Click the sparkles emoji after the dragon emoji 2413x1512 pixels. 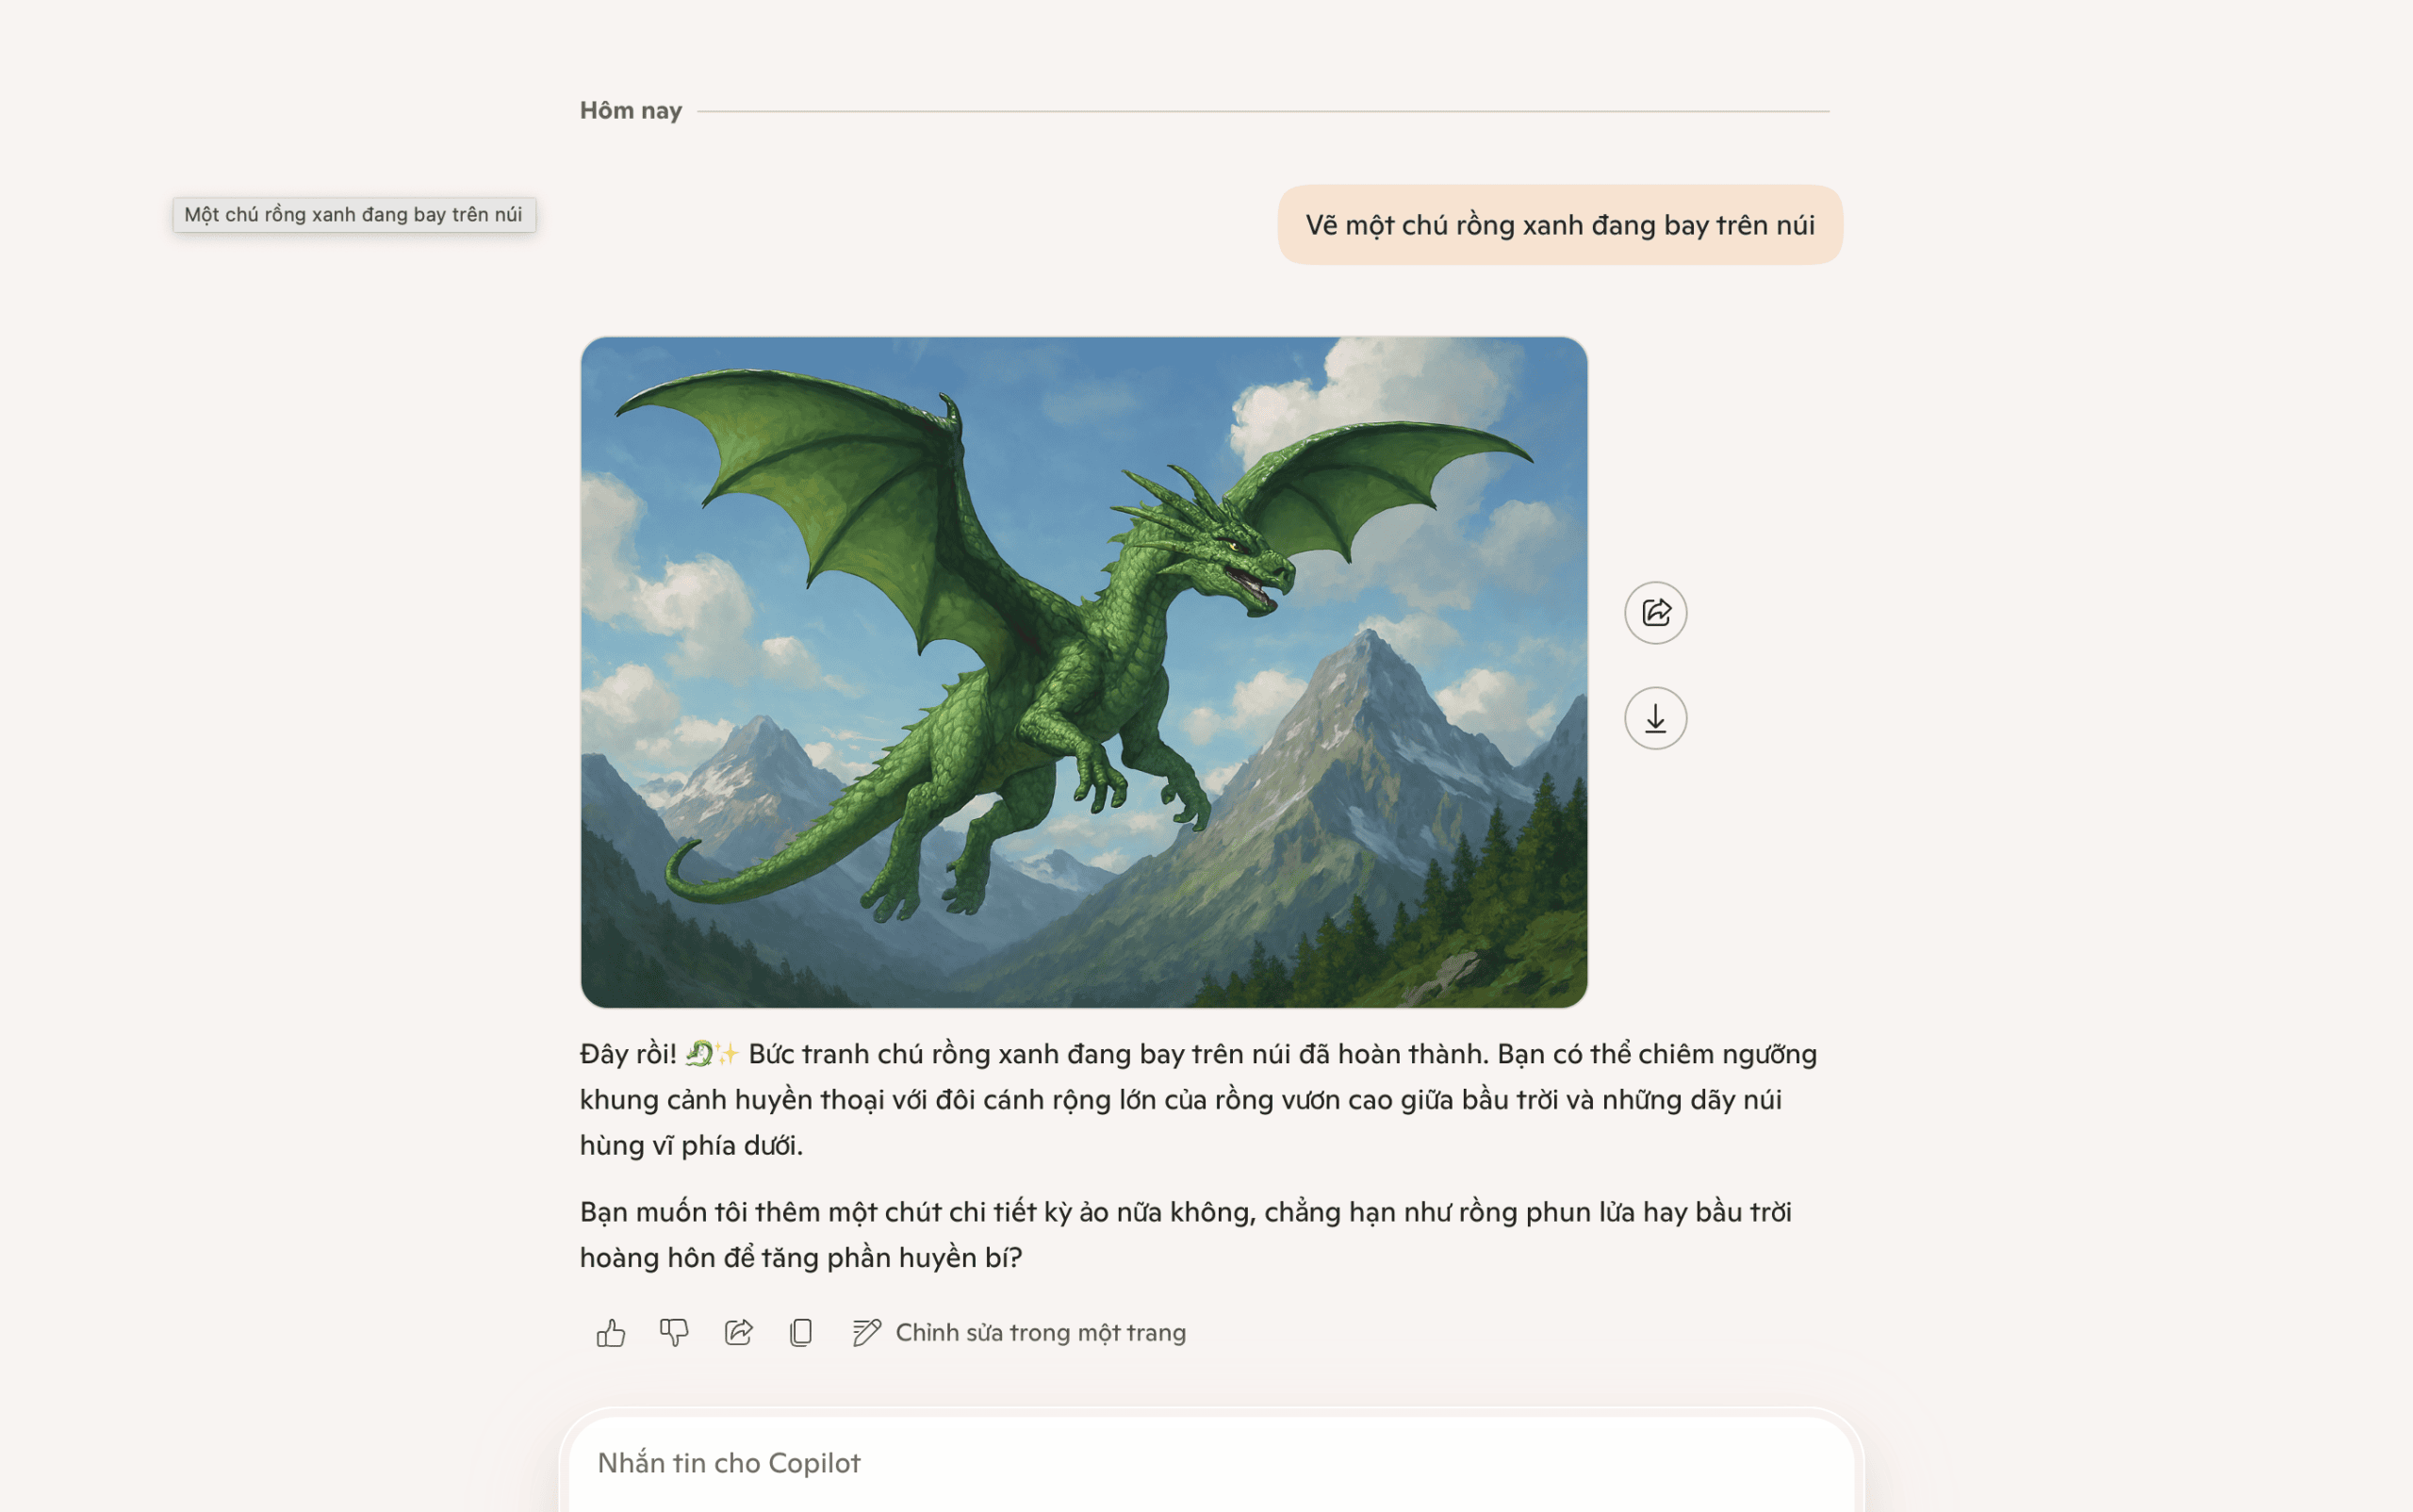(727, 1053)
